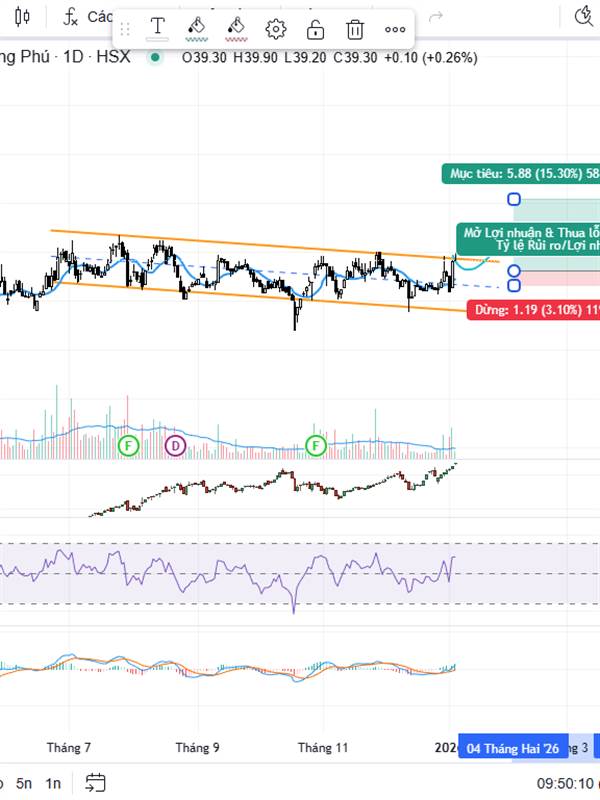Screen dimensions: 600x800
Task: Click the Tháng 7 axis label
Action: point(69,748)
